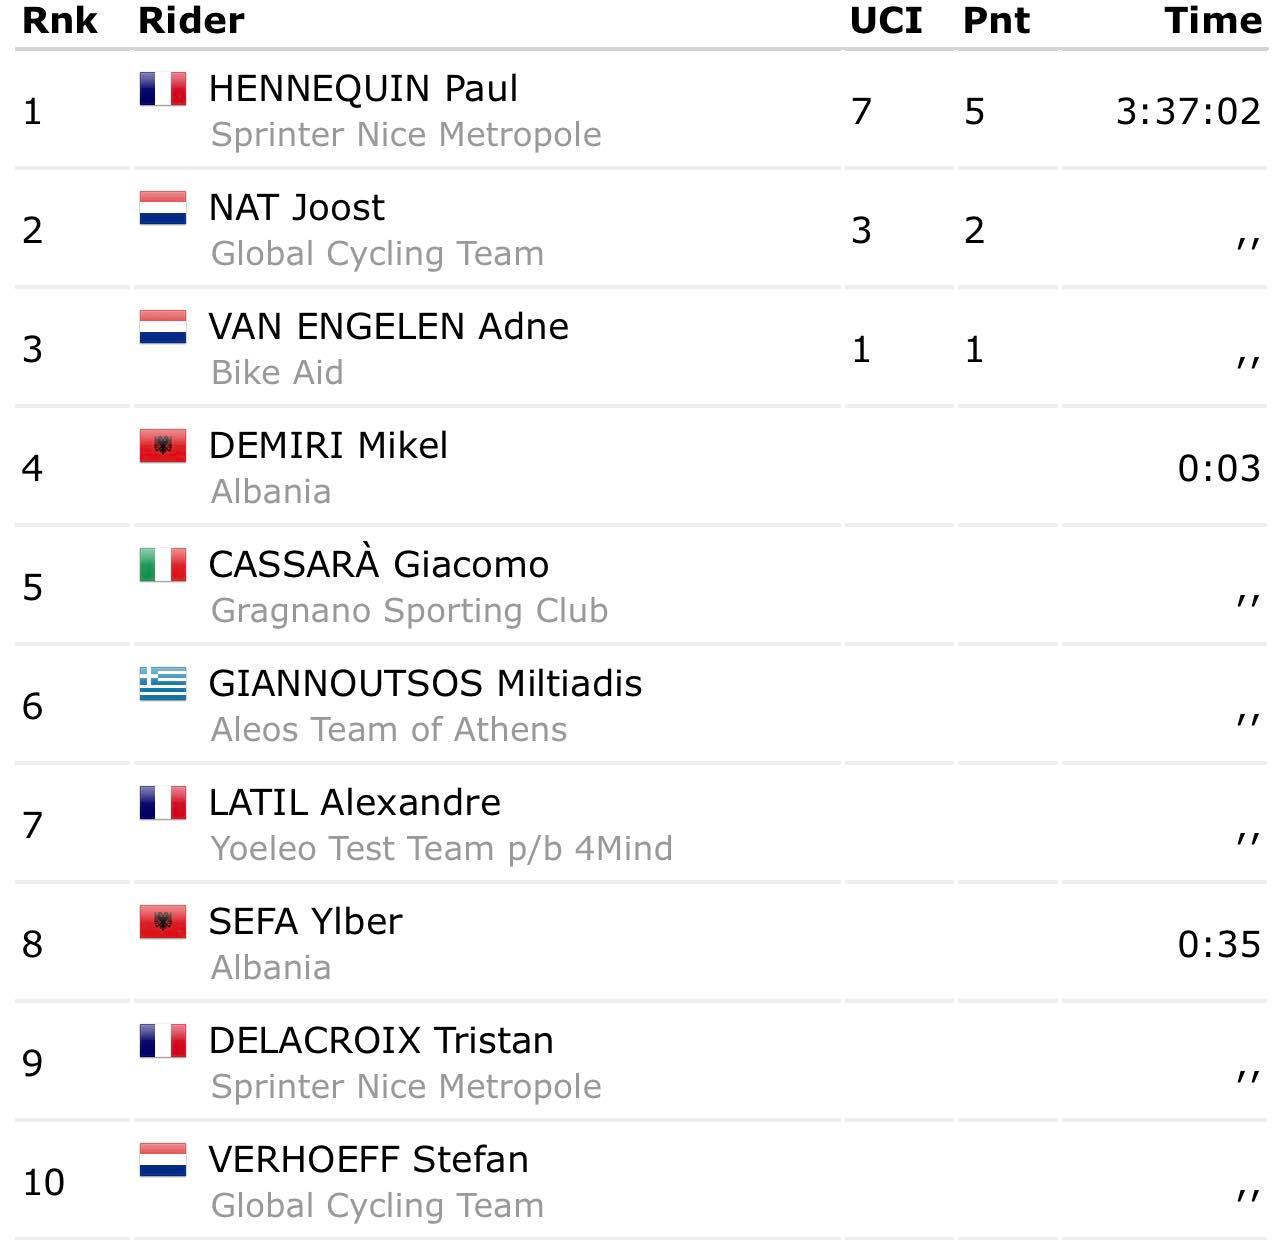Click the Pnt column header
Image resolution: width=1284 pixels, height=1248 pixels.
[996, 20]
